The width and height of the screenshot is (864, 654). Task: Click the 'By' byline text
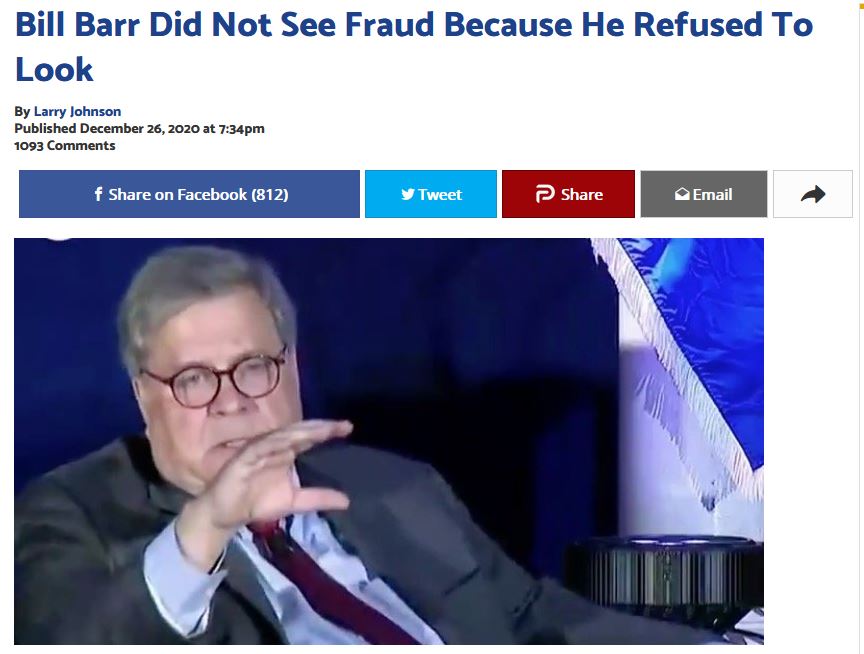22,111
